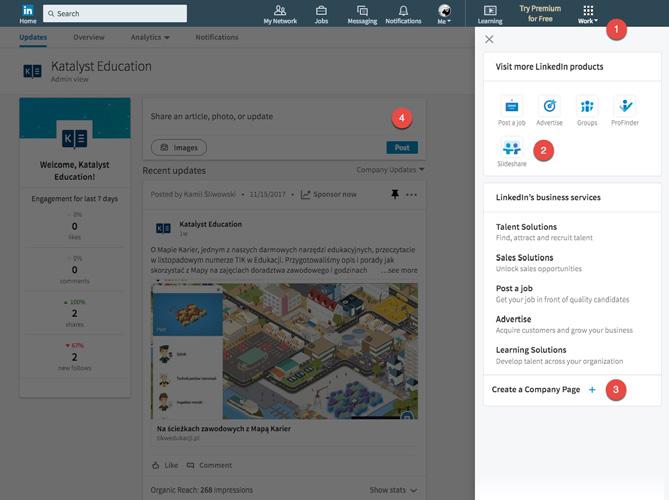This screenshot has height=500, width=669.
Task: Expand Show stats for the post
Action: coord(393,490)
